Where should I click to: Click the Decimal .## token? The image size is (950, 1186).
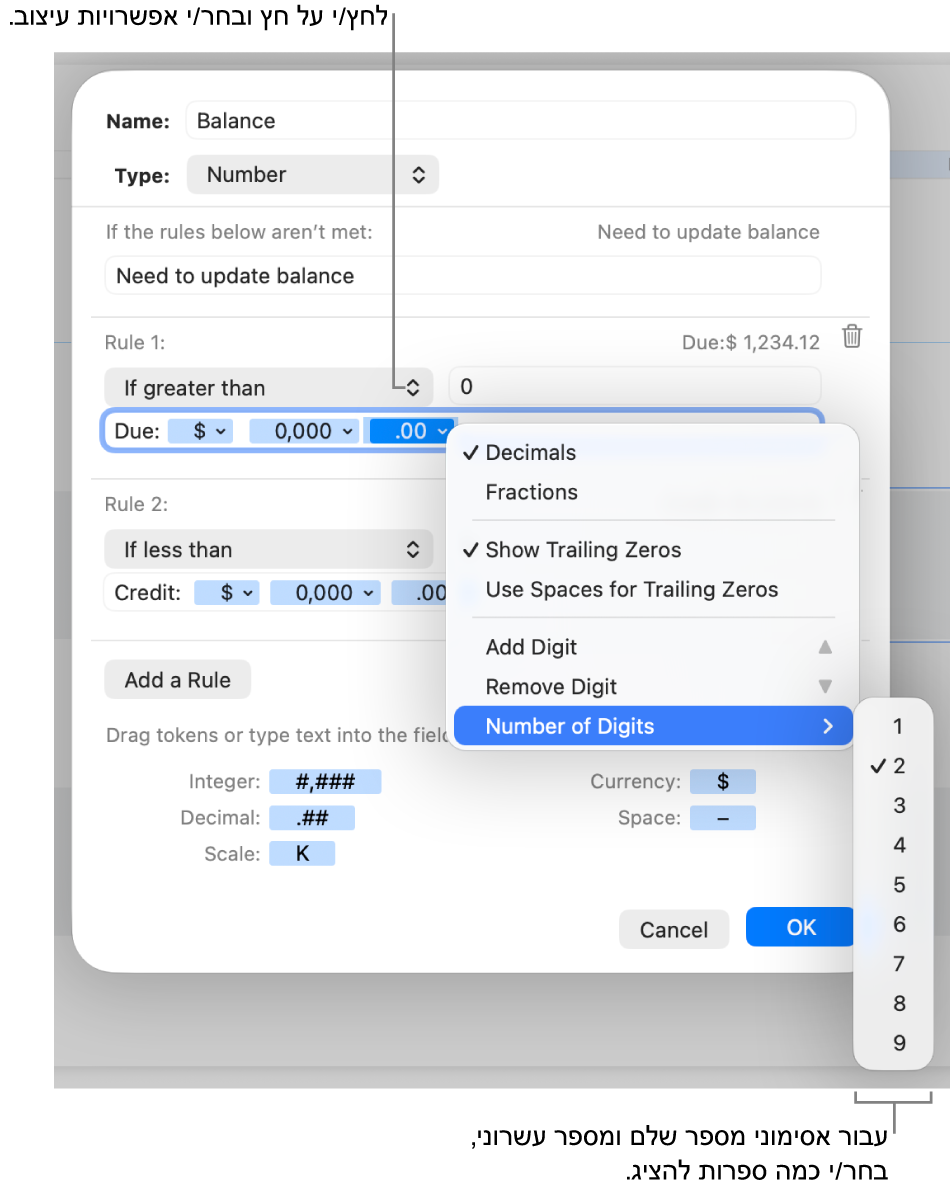pyautogui.click(x=312, y=818)
